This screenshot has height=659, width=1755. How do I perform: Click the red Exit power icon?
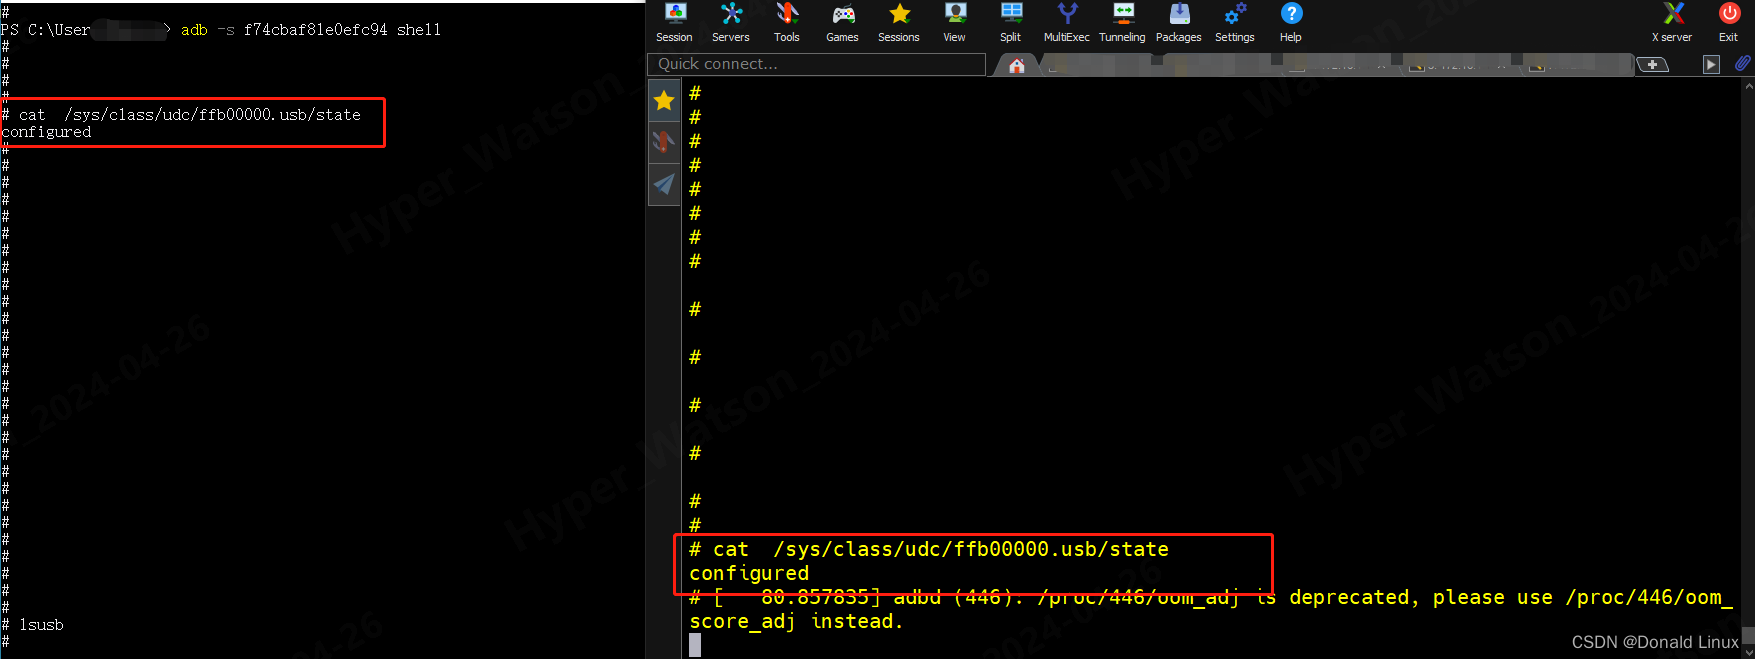click(x=1729, y=22)
